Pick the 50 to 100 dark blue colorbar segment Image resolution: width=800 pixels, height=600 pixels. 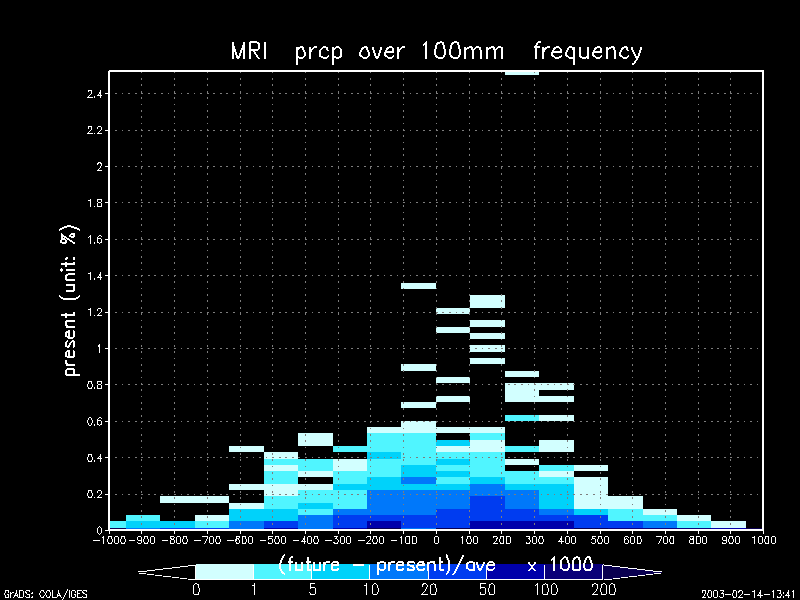click(x=515, y=571)
